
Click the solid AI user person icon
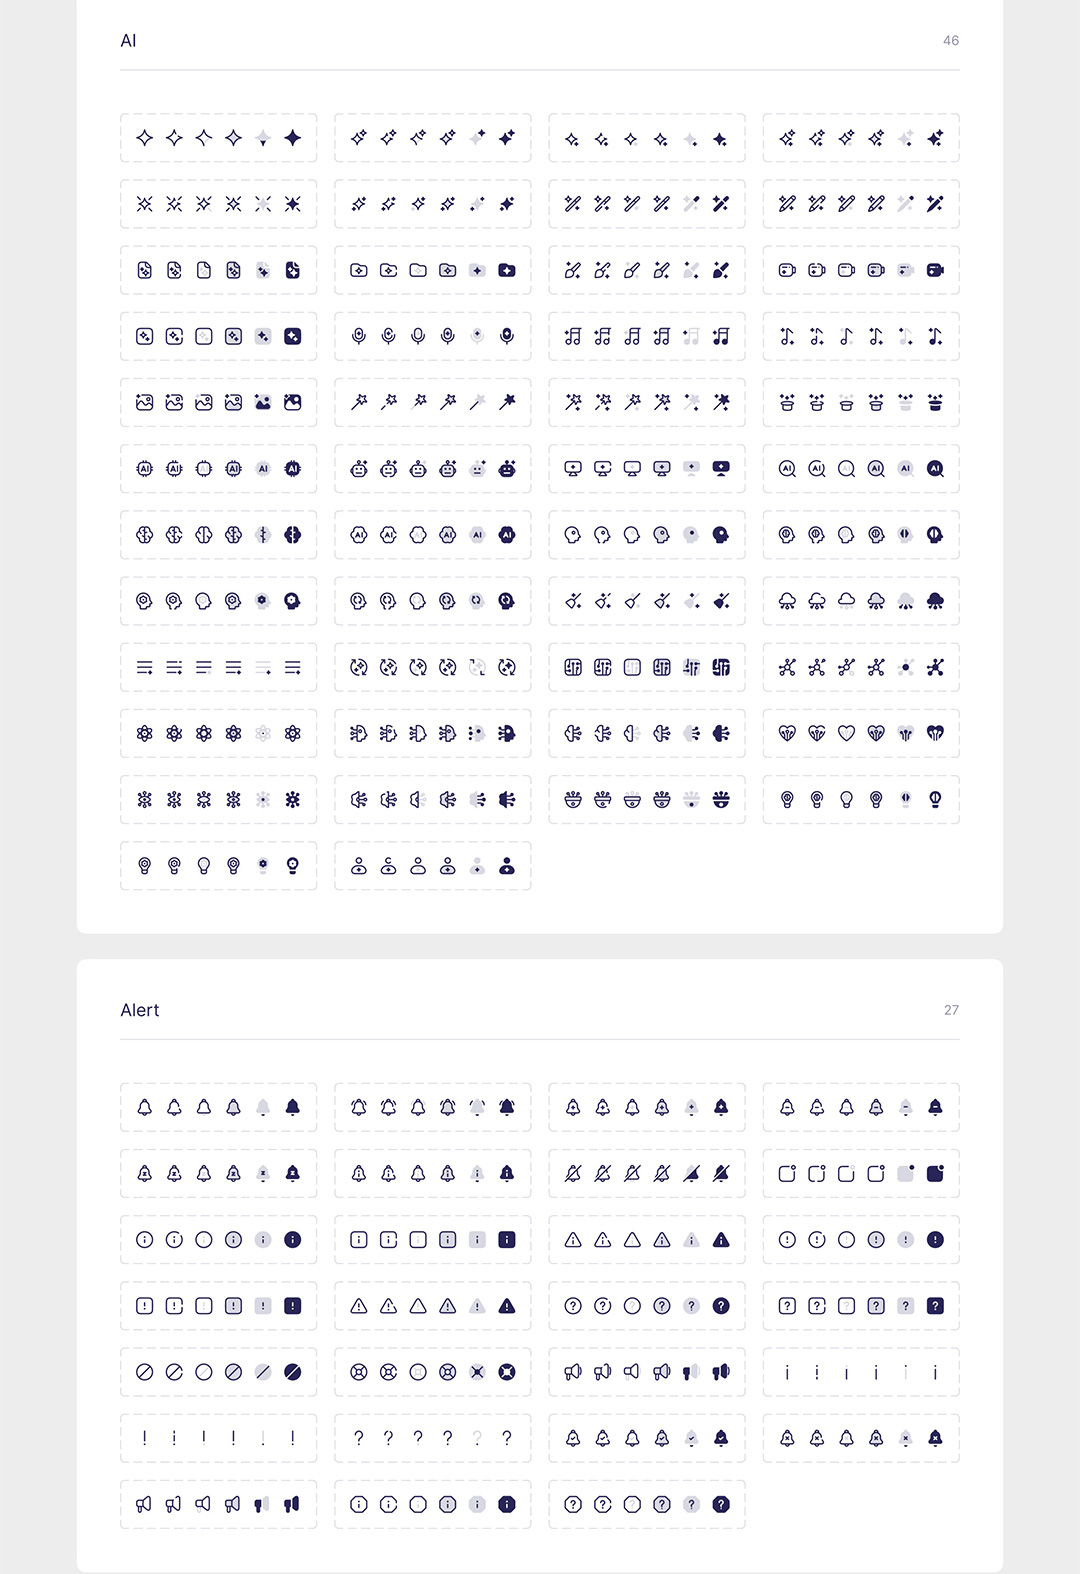tap(507, 866)
